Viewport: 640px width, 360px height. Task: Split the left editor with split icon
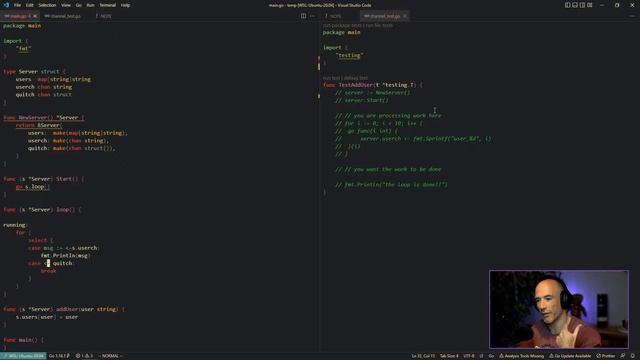[x=303, y=16]
